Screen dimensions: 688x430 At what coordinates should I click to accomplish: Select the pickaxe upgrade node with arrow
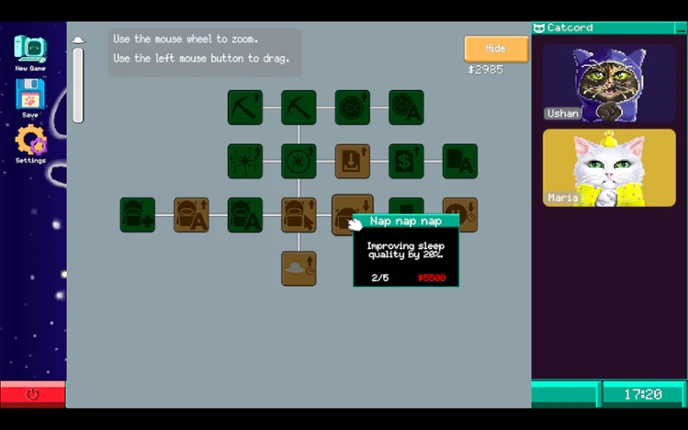(x=245, y=108)
